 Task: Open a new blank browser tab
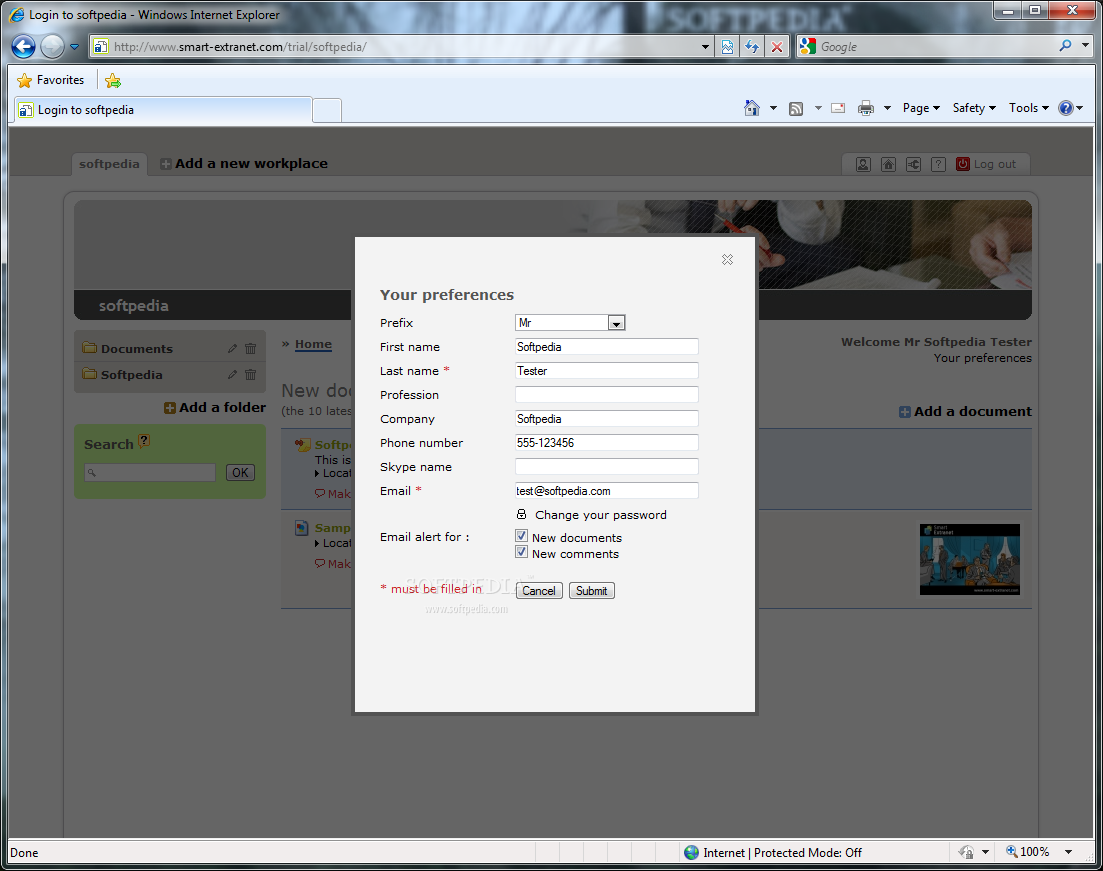click(327, 110)
